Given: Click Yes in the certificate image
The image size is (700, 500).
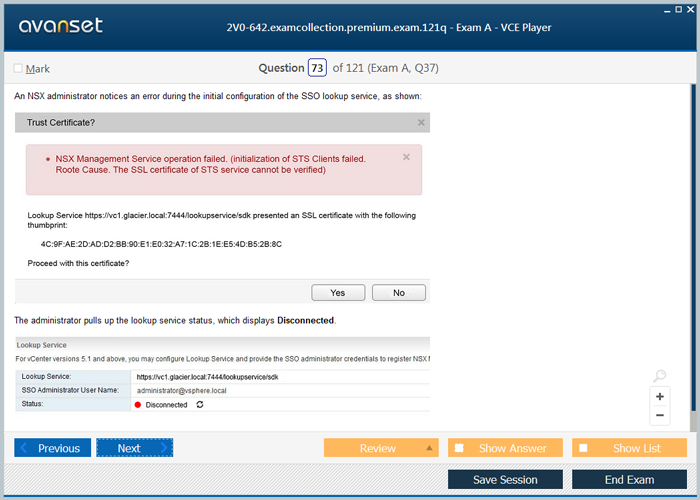Looking at the screenshot, I should (338, 293).
